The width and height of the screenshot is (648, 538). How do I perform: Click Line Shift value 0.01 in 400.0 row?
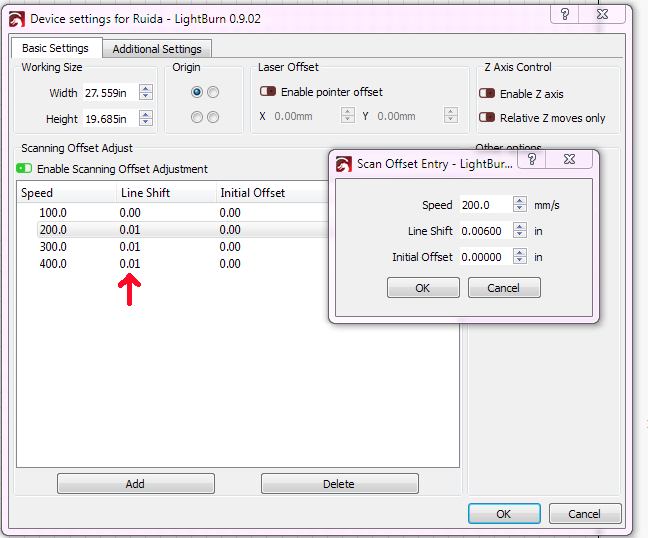click(x=130, y=264)
